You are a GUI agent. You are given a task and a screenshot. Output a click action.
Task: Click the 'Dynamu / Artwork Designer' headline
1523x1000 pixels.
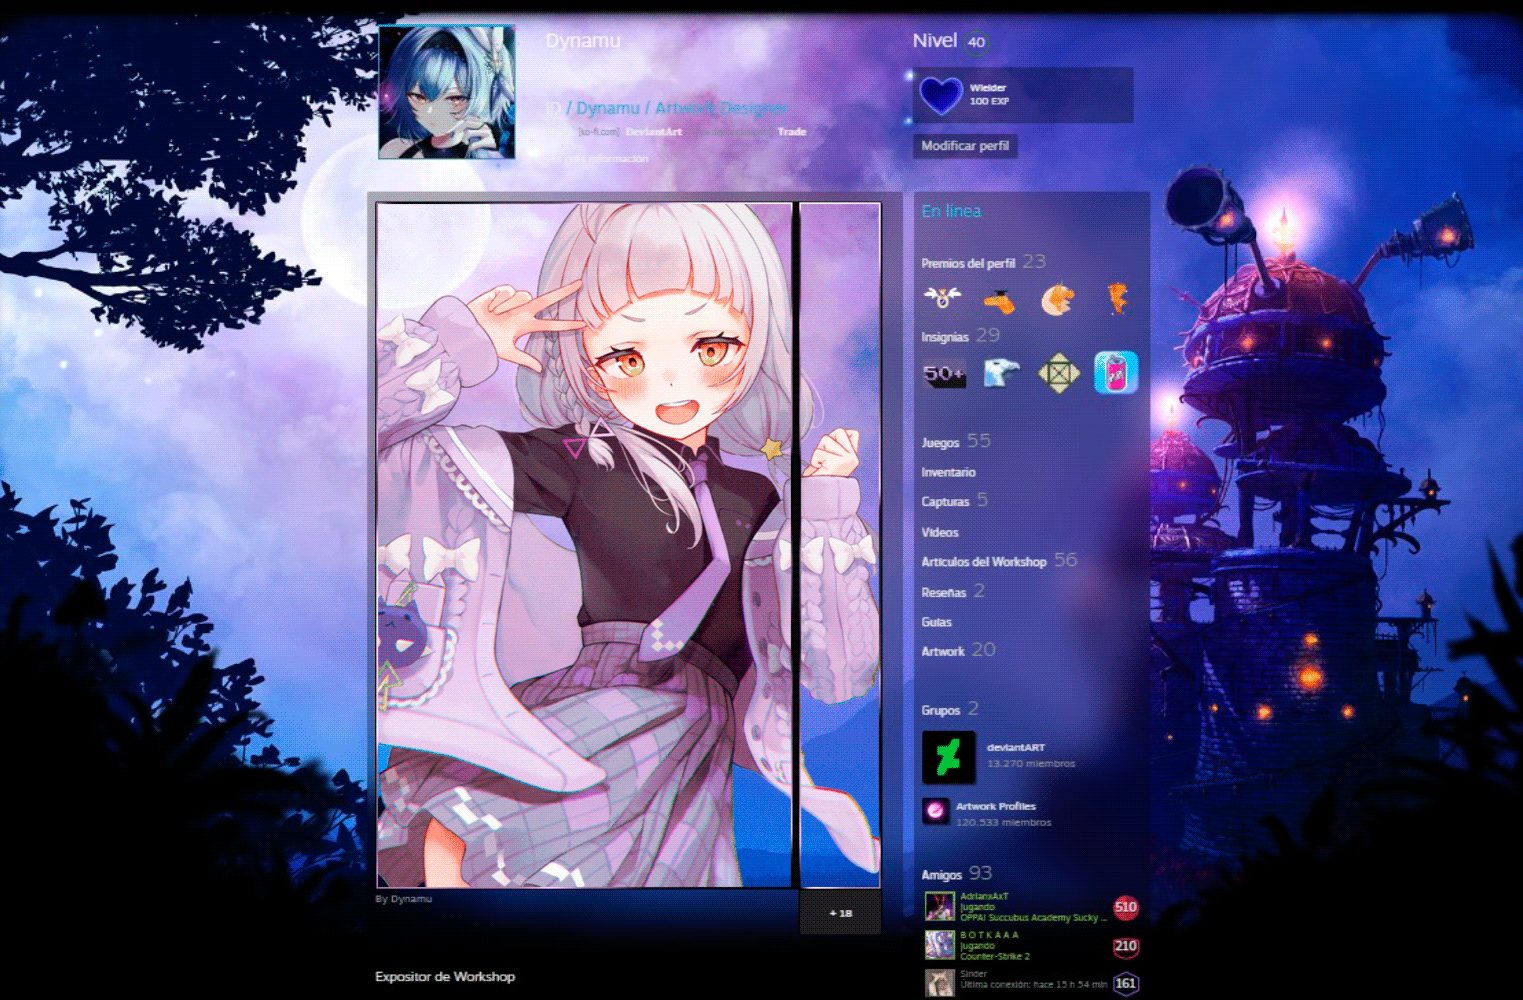pos(677,108)
